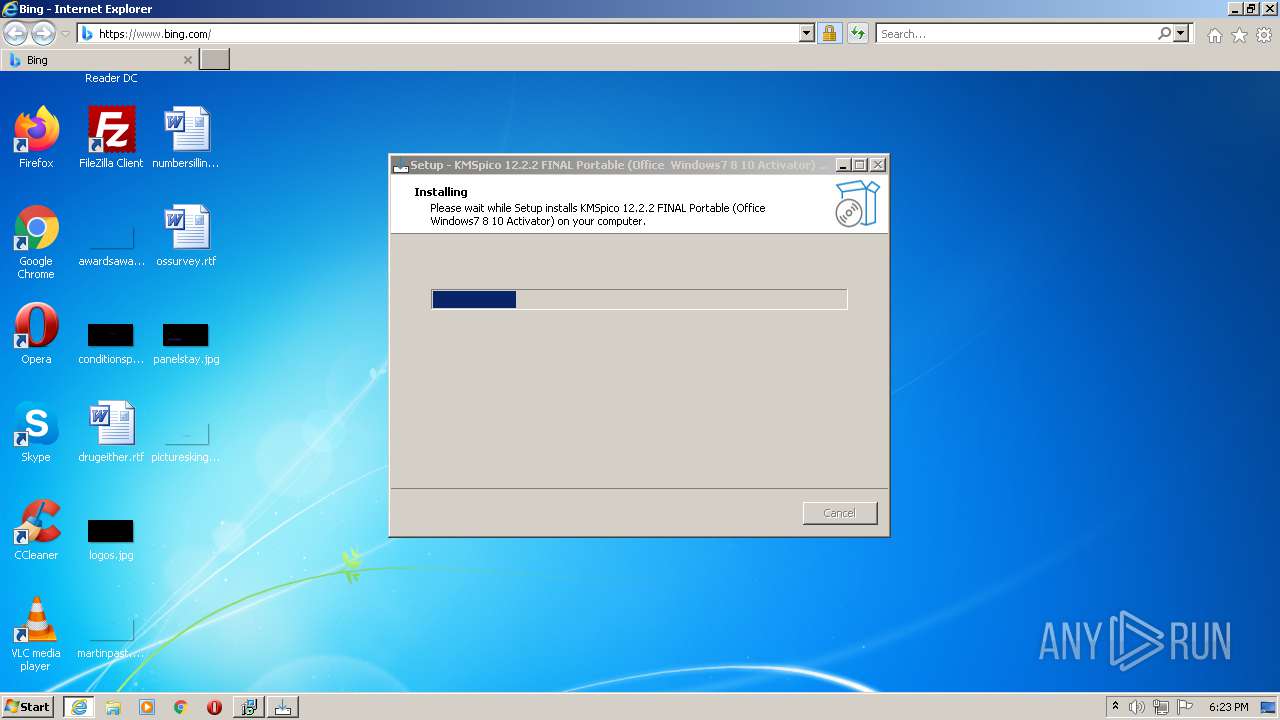Open Opera from the taskbar

214,707
